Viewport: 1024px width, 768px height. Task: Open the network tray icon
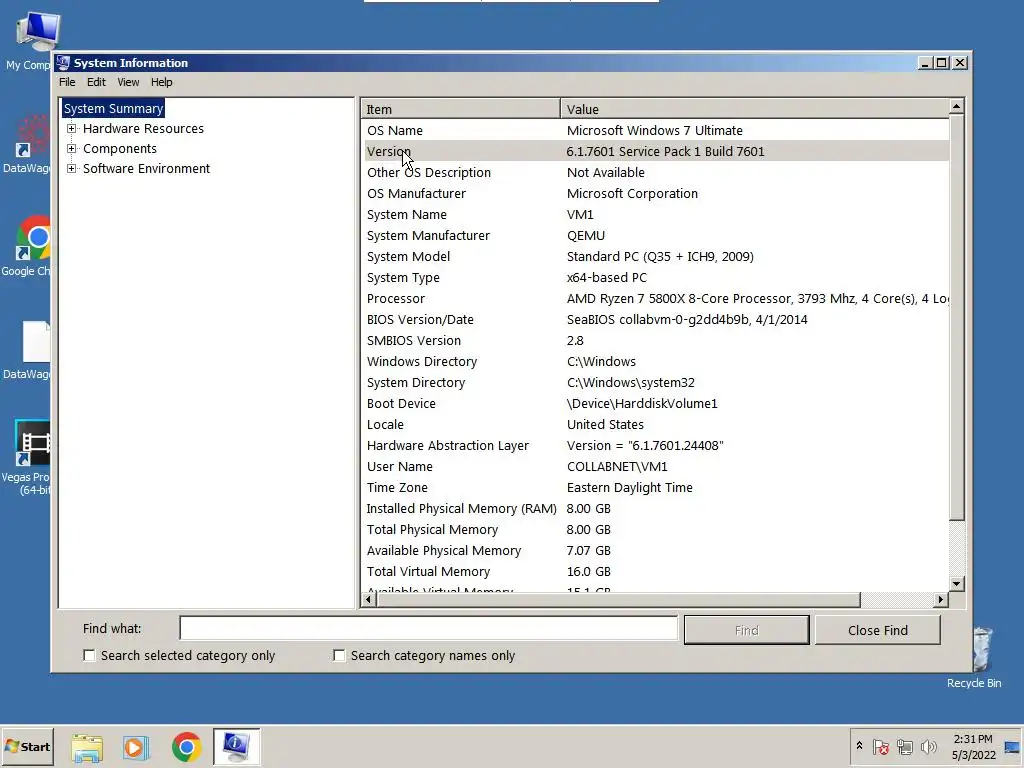pos(904,746)
